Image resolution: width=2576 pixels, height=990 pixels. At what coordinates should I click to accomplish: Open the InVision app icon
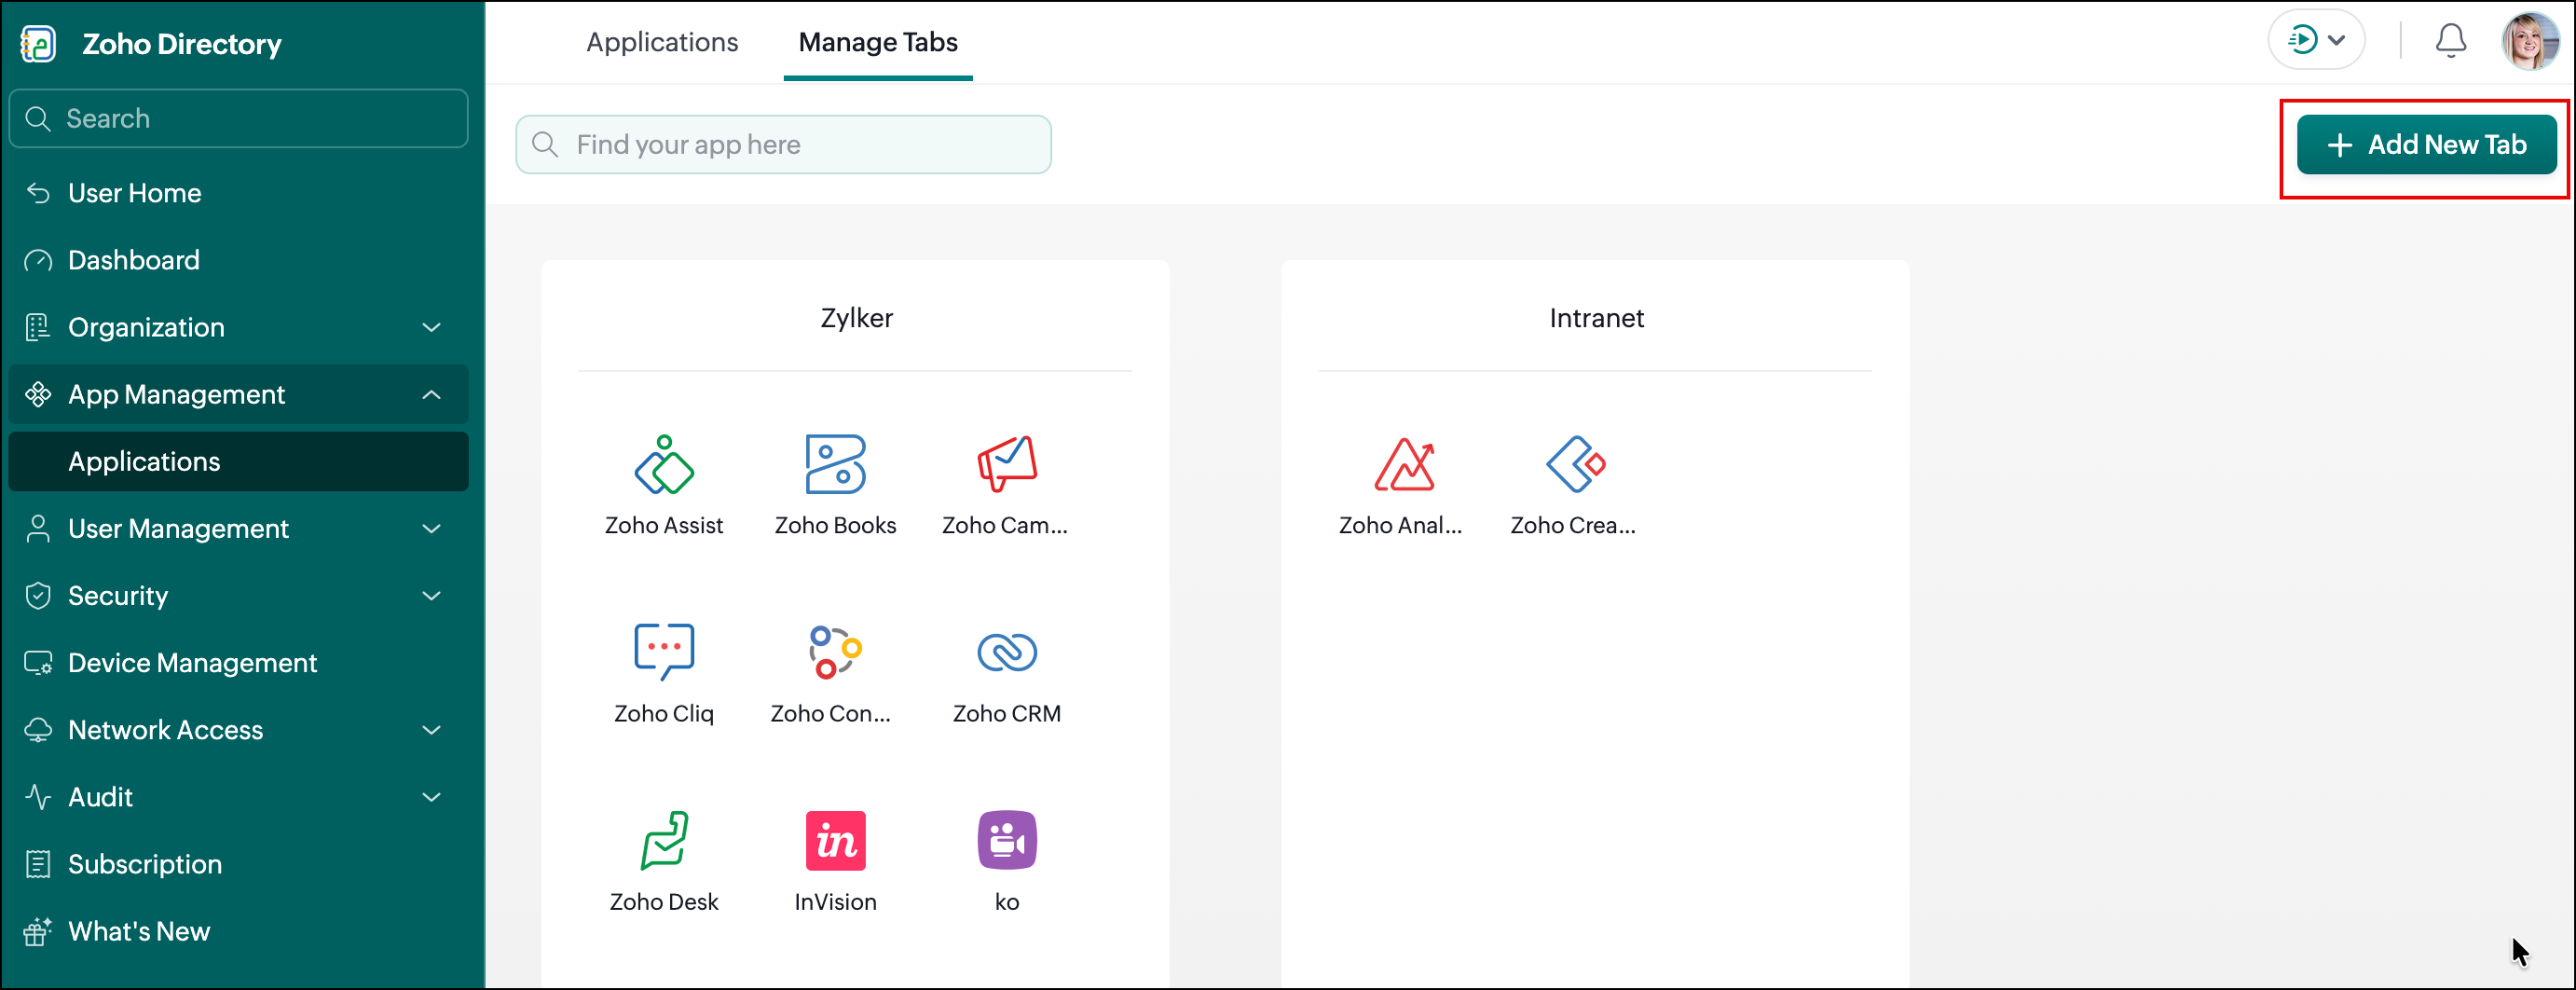835,840
